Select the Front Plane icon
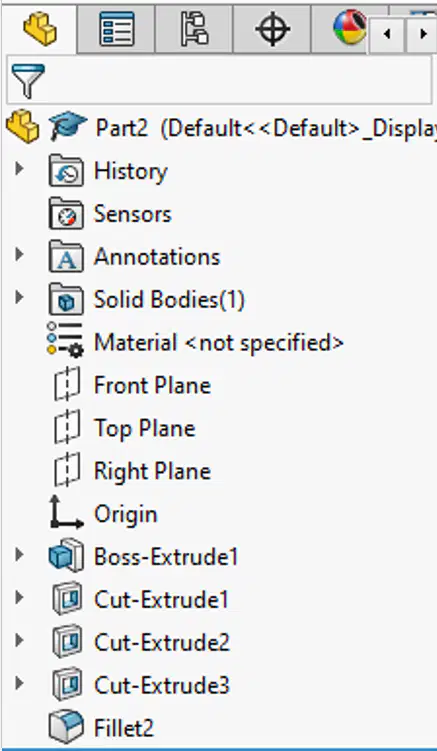 66,384
